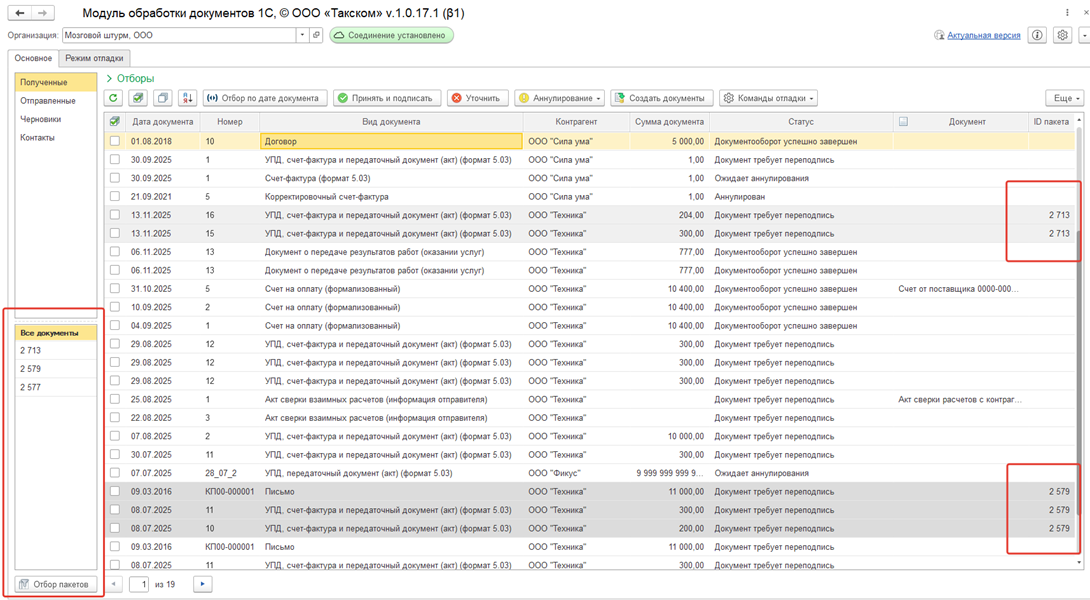Click the mark all documents icon
Viewport: 1090px width, 600px height.
[138, 98]
